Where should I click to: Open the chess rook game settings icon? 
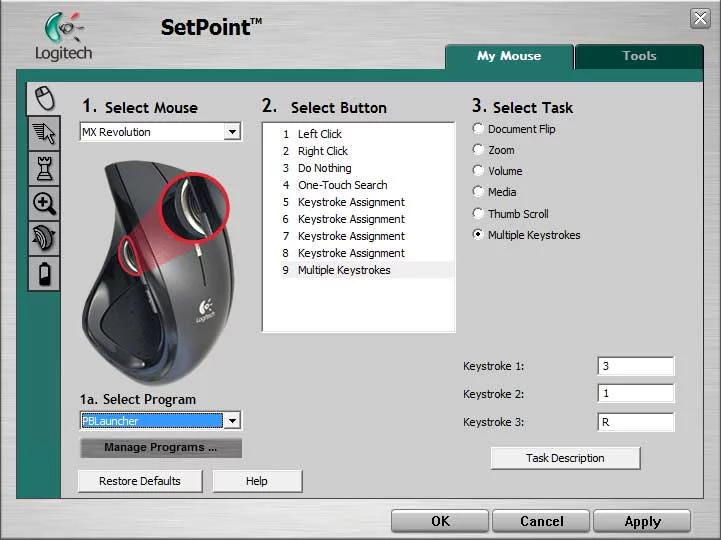click(x=44, y=168)
